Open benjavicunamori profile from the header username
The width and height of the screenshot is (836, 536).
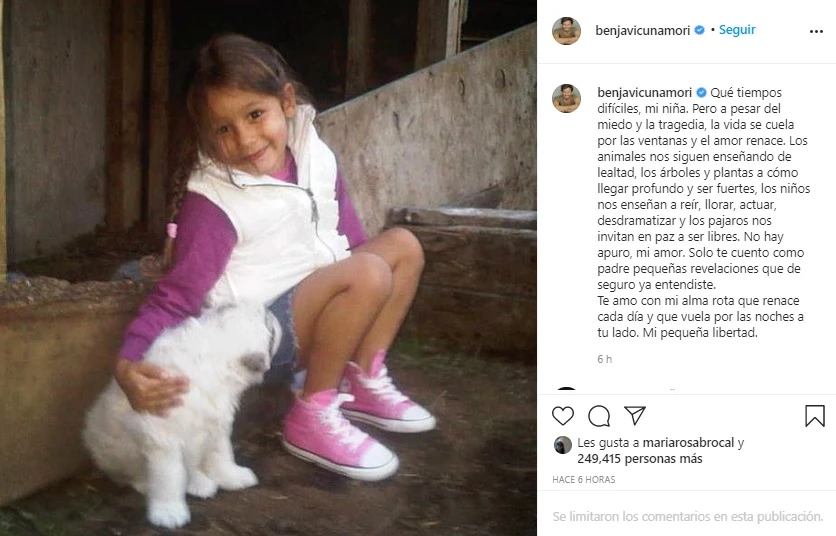(x=642, y=30)
